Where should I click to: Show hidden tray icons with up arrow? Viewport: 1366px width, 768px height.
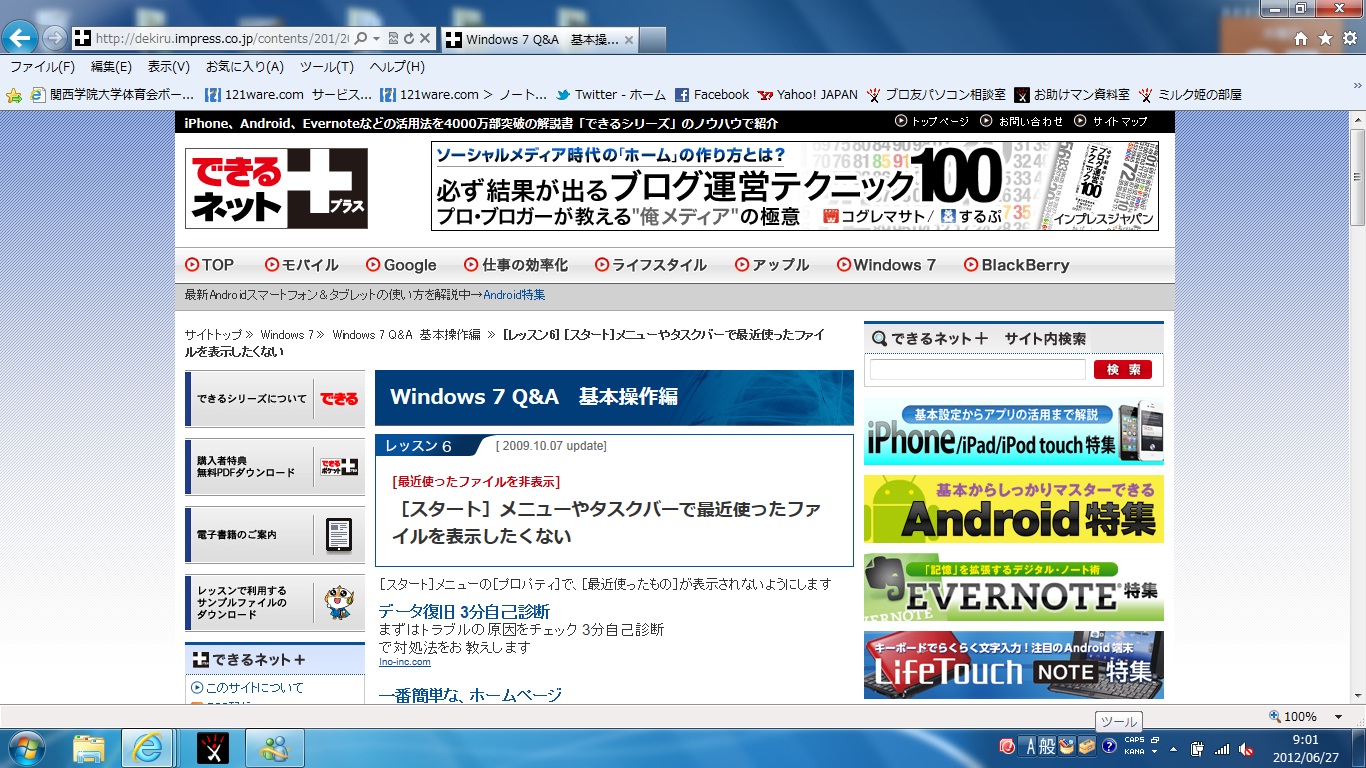coord(1173,748)
